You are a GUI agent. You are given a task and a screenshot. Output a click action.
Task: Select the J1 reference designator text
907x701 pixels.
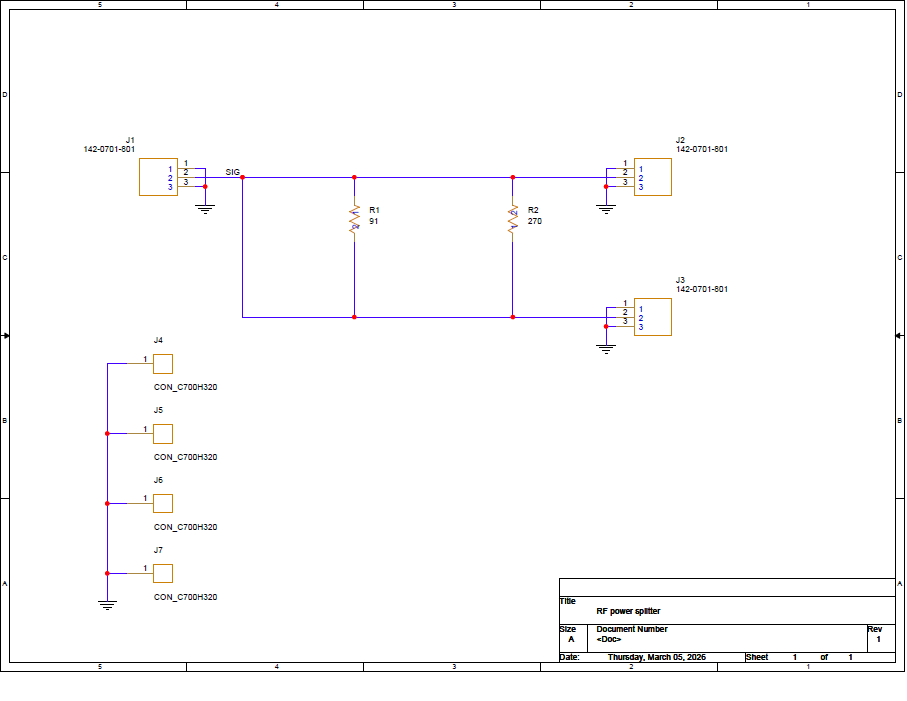(130, 140)
